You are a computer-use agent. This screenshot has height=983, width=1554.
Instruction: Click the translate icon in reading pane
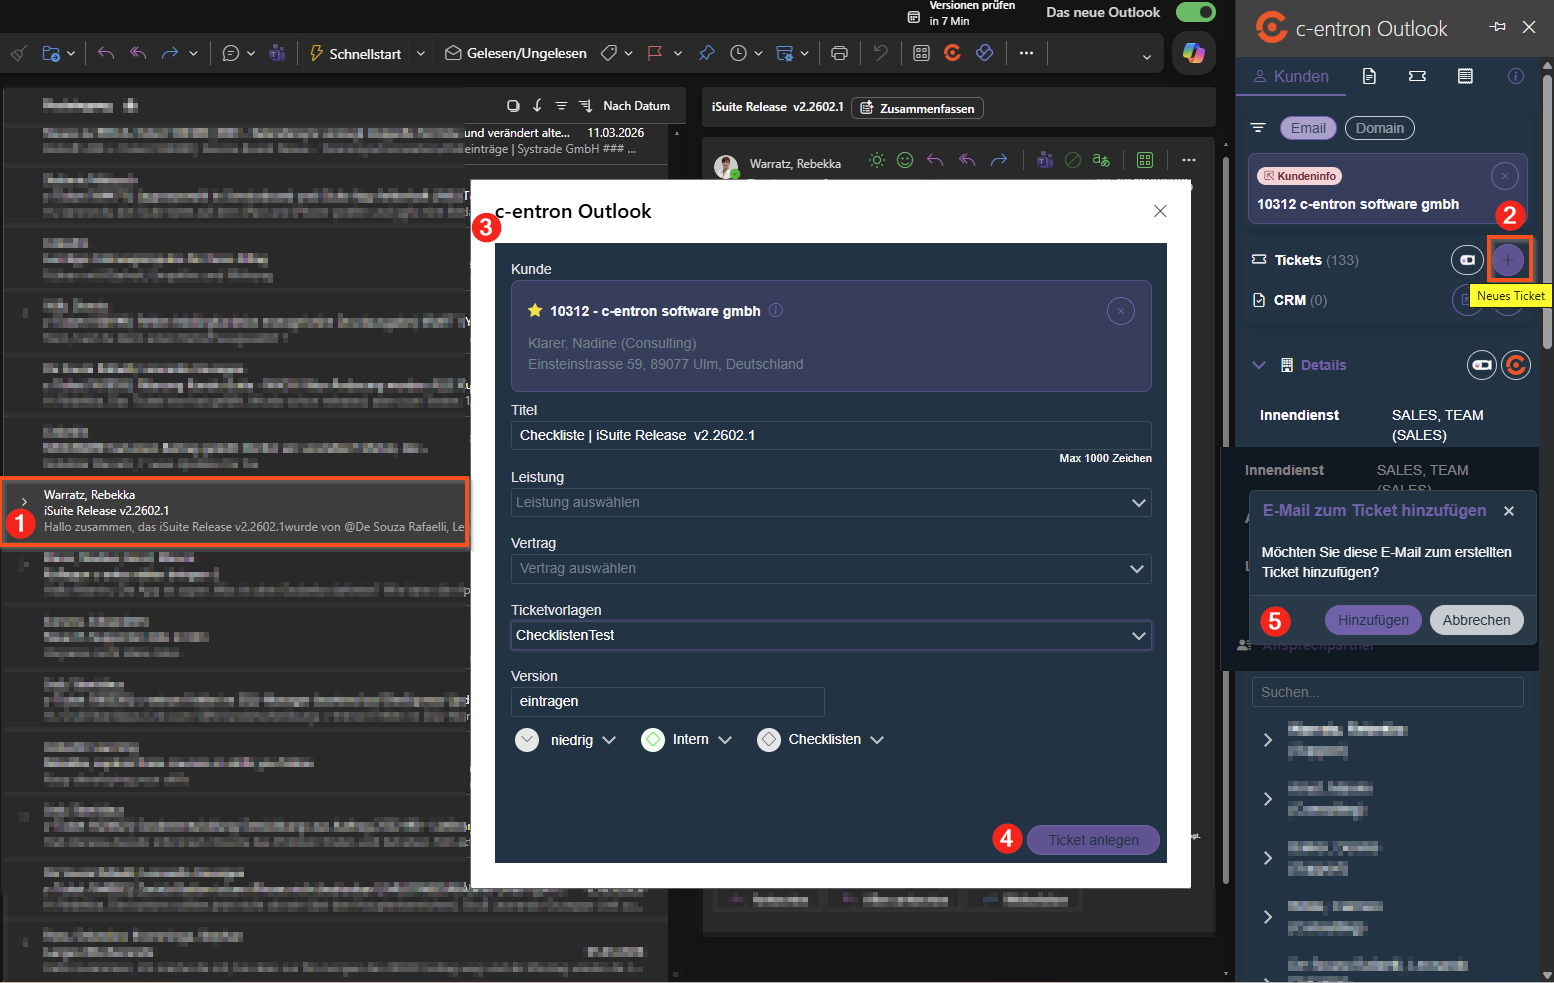point(1101,160)
